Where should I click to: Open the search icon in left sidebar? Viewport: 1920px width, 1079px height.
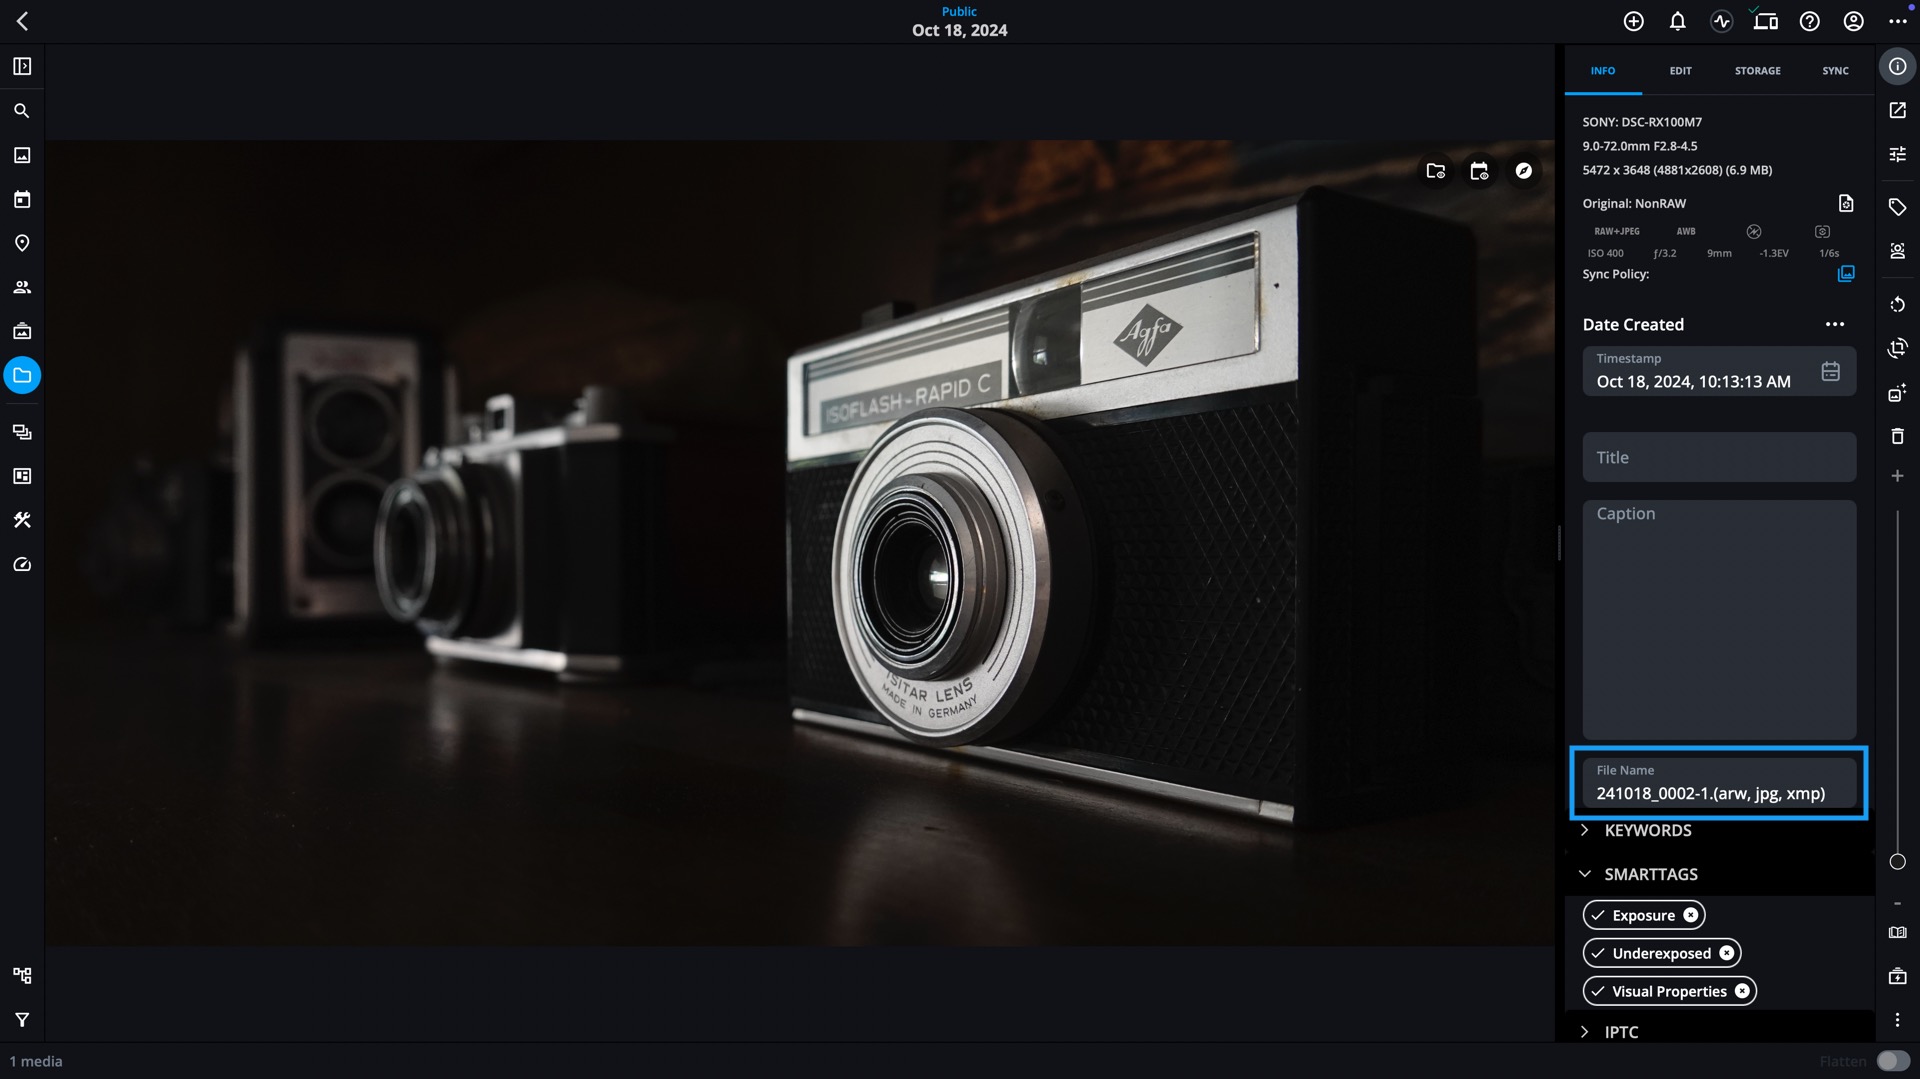pyautogui.click(x=22, y=111)
